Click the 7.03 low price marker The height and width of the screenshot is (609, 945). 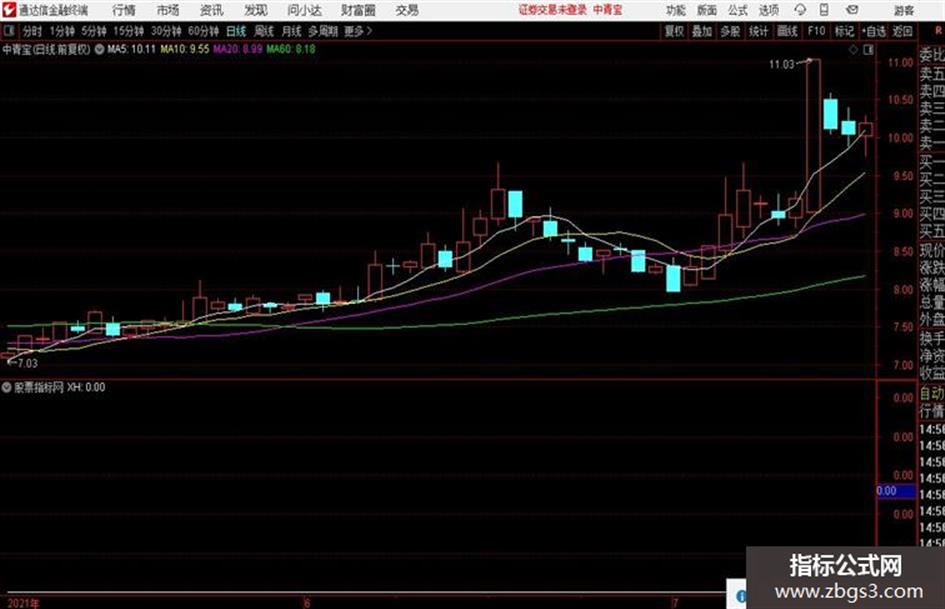point(27,363)
